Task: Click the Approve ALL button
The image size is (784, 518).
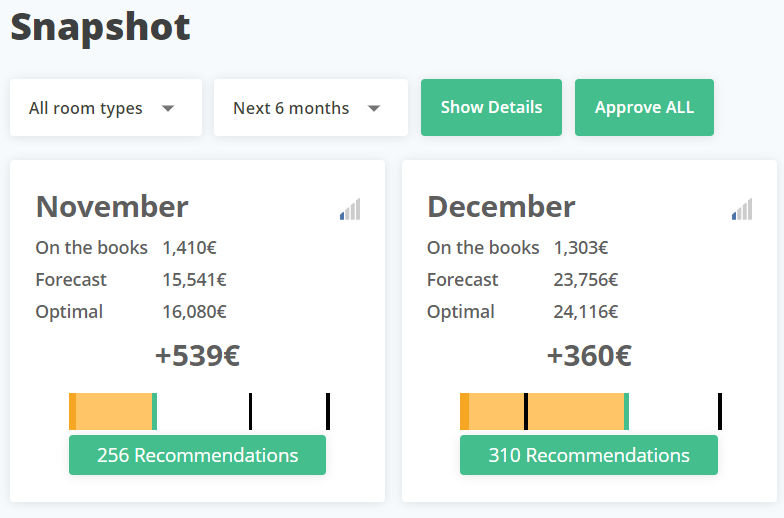Action: pyautogui.click(x=644, y=108)
